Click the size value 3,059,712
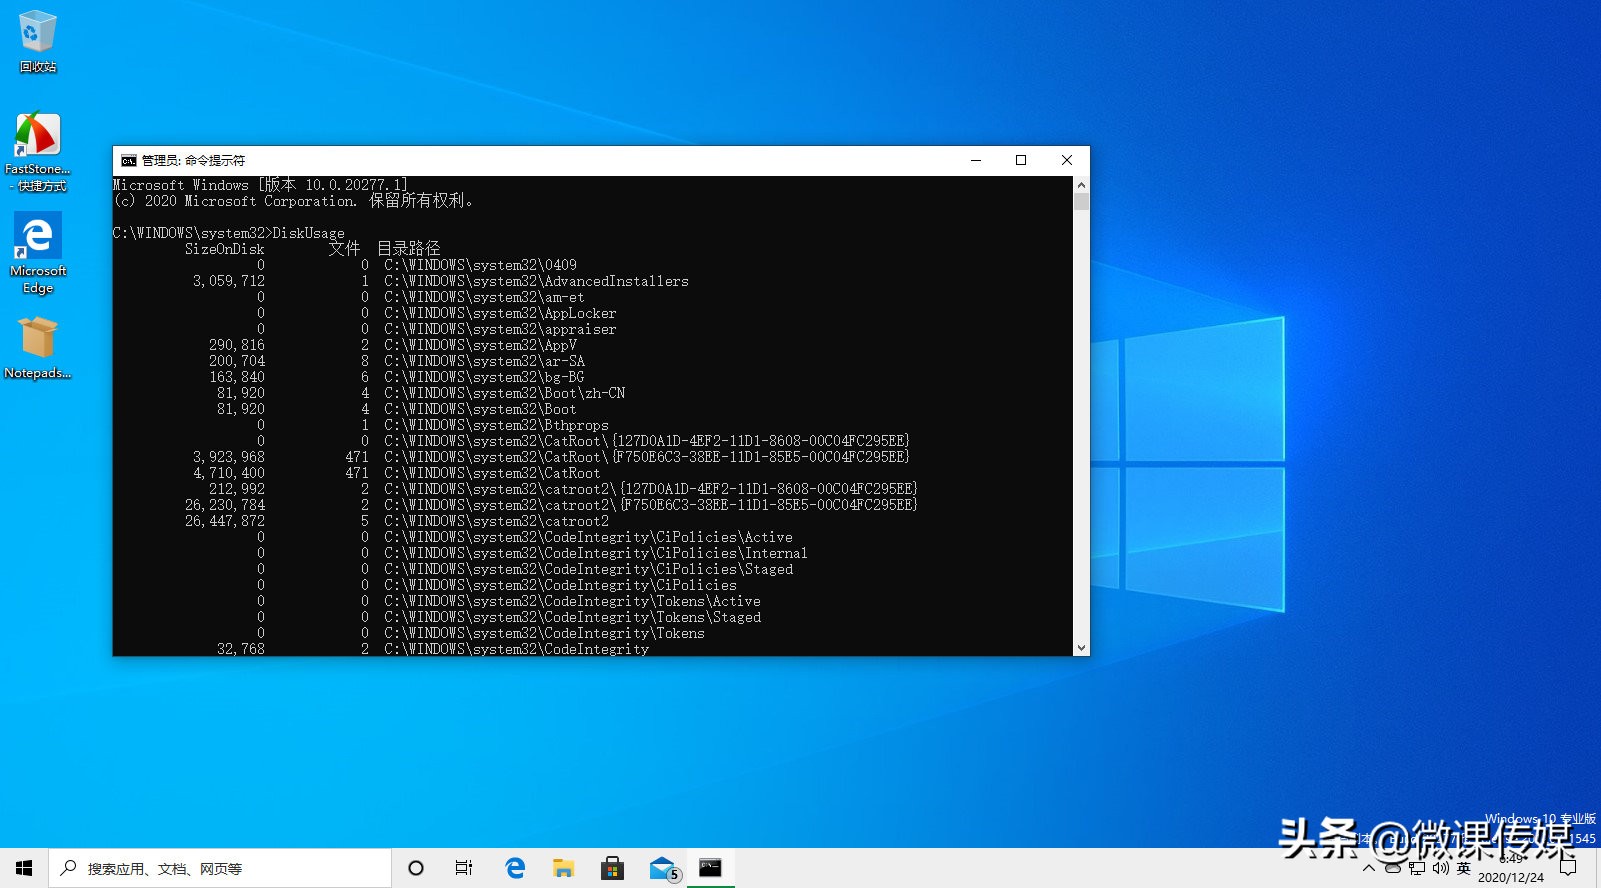 point(228,281)
